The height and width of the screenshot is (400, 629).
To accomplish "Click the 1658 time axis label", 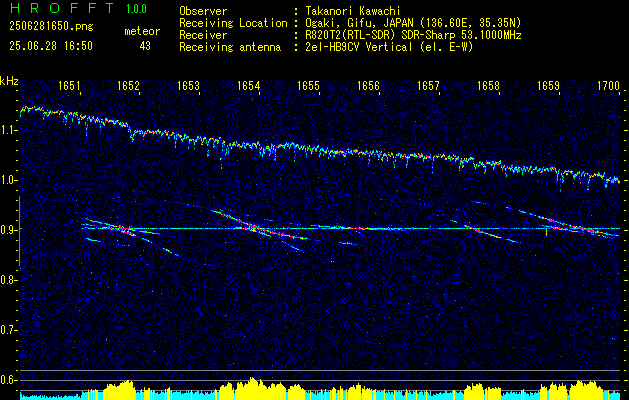I will tap(489, 86).
